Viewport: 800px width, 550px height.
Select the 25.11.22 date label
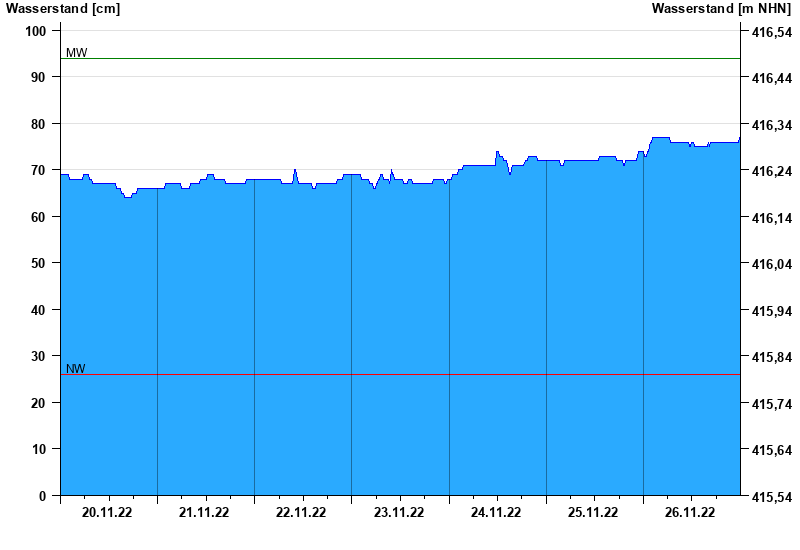pyautogui.click(x=593, y=513)
